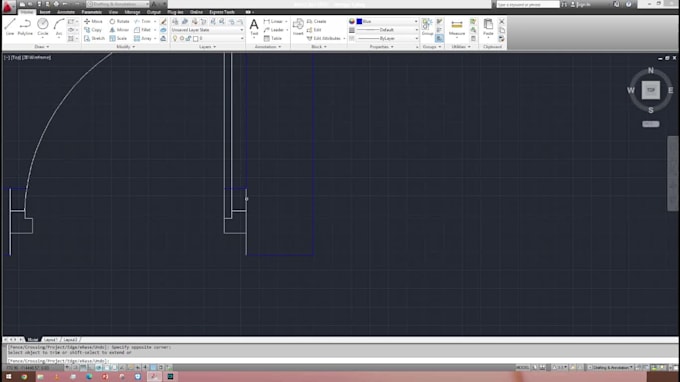Screen dimensions: 680x382
Task: Select the Line drawing tool
Action: click(x=10, y=27)
